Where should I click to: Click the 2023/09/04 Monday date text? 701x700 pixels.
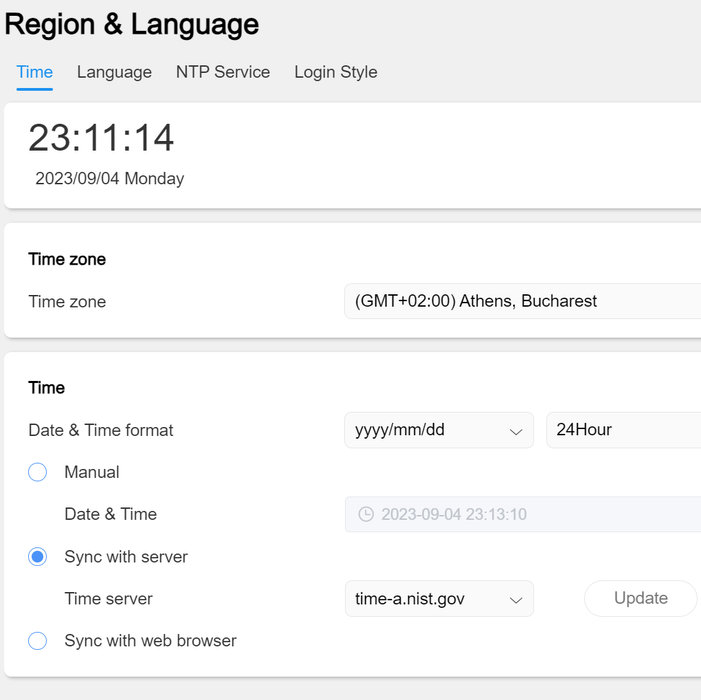(x=110, y=179)
